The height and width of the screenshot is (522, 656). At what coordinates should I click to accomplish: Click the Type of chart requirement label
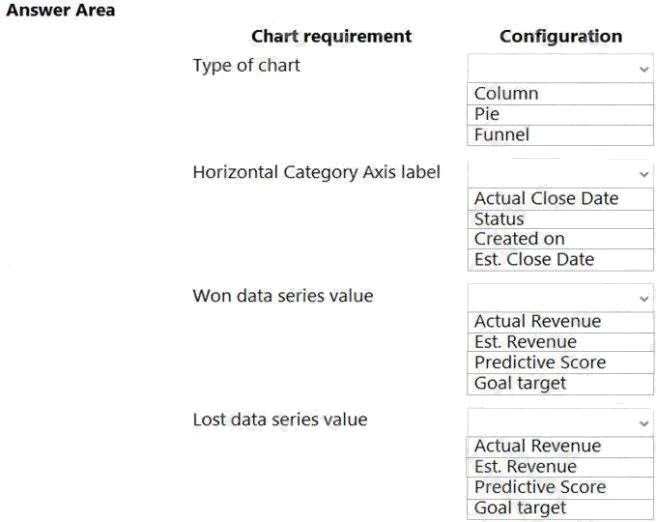[246, 66]
